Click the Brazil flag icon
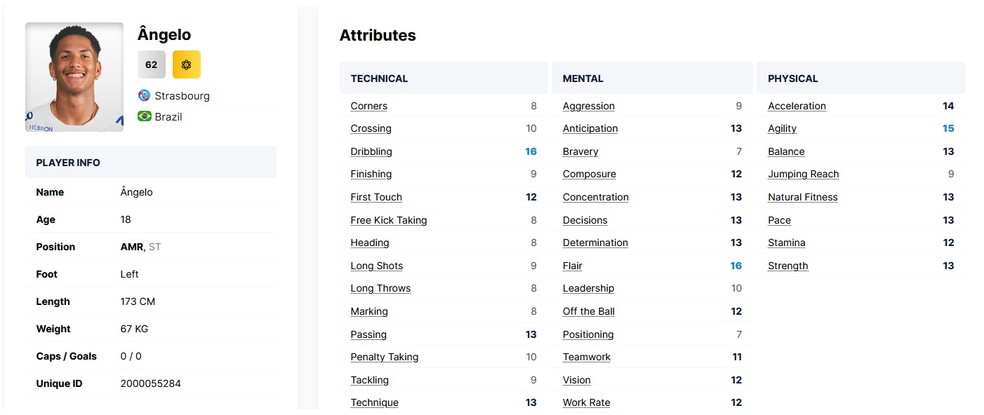Screen dimensions: 984x415 tap(144, 117)
